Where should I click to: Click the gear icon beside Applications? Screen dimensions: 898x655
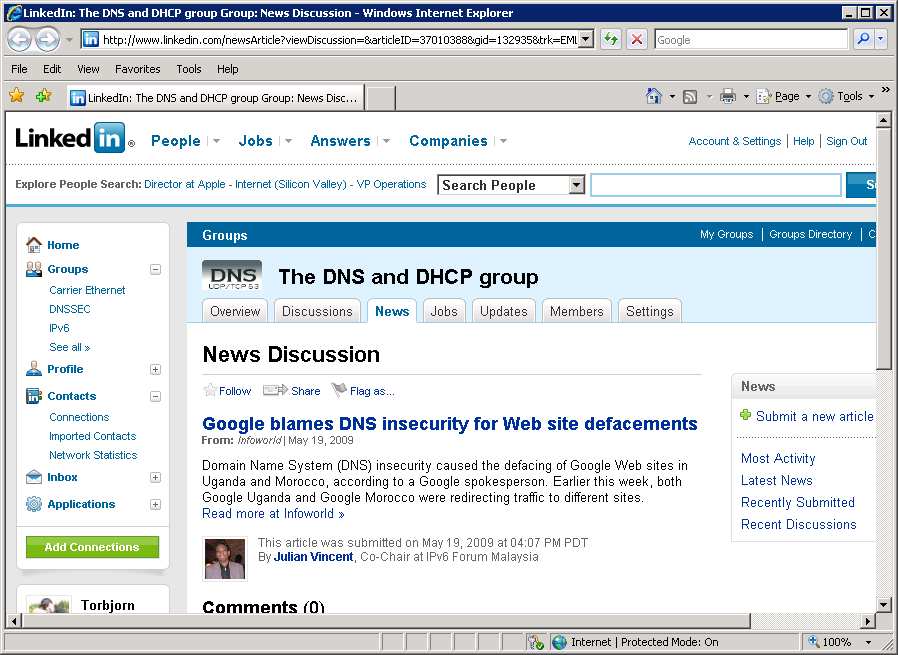[34, 504]
